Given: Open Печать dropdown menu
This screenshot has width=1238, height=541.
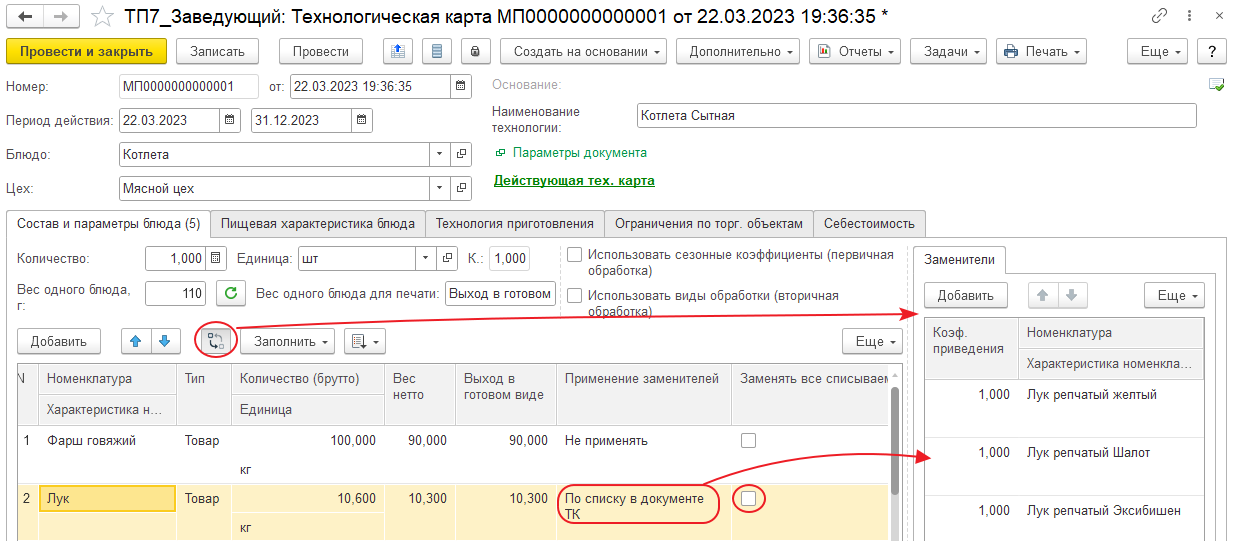Looking at the screenshot, I should pyautogui.click(x=1041, y=51).
